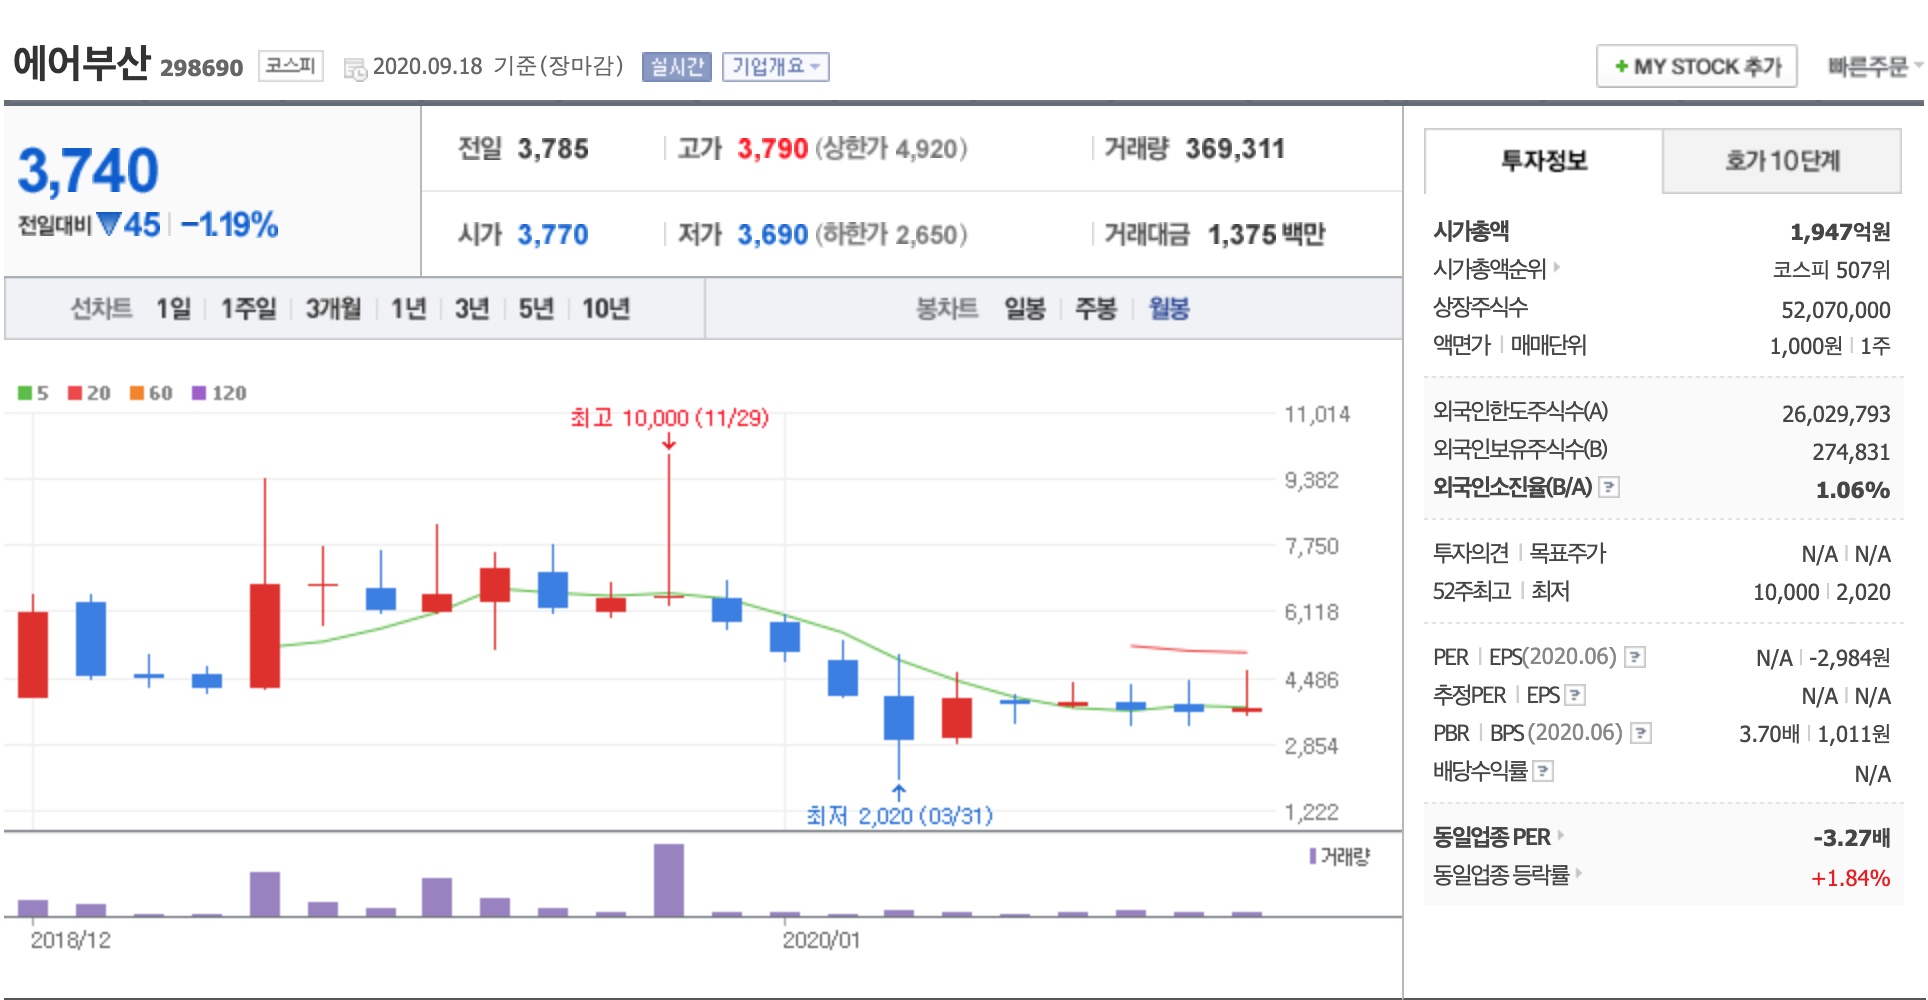This screenshot has width=1928, height=1000.
Task: Click the 시가 value 3,770
Action: point(553,235)
